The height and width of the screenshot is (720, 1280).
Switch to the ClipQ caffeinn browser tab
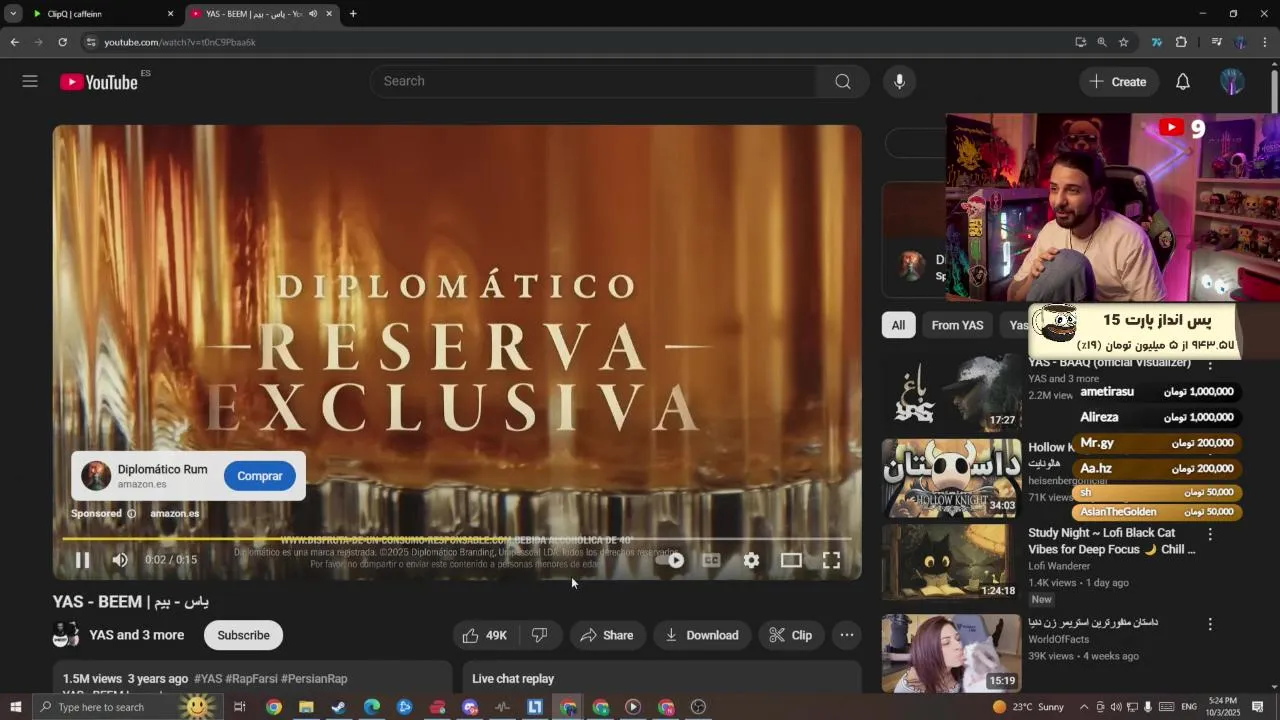coord(95,14)
